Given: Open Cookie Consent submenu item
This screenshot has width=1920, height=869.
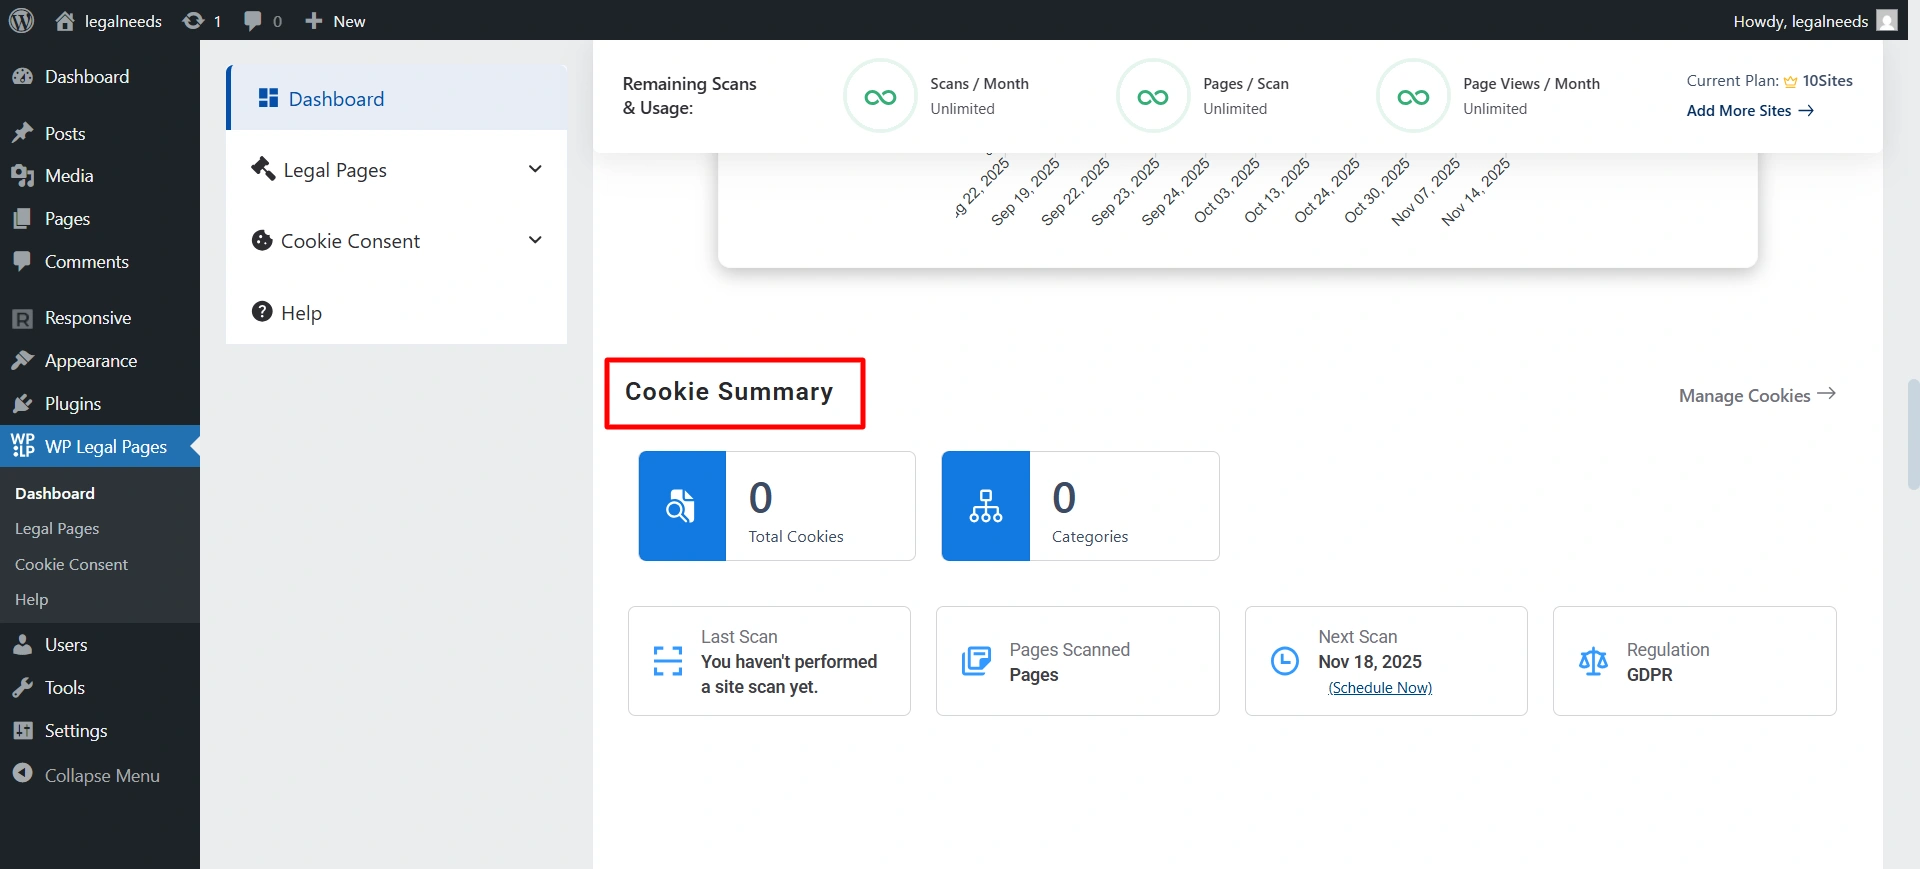Looking at the screenshot, I should [x=71, y=564].
